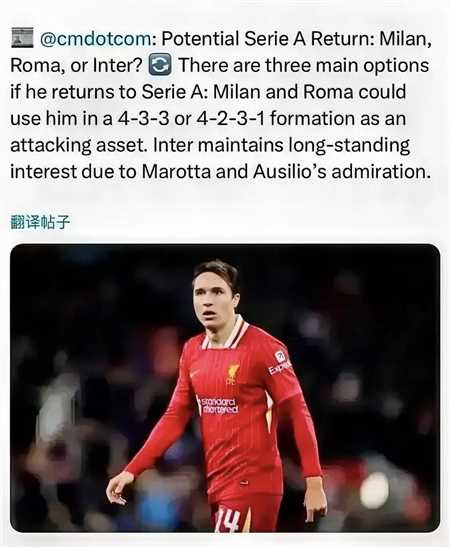The width and height of the screenshot is (450, 548).
Task: Click the text Roma, or Inter?
Action: coord(76,65)
